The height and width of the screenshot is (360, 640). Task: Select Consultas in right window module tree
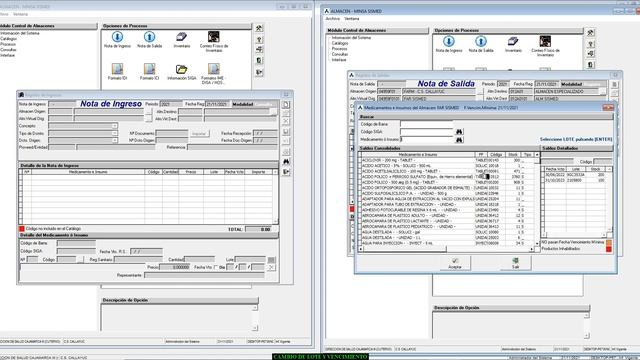tap(340, 54)
